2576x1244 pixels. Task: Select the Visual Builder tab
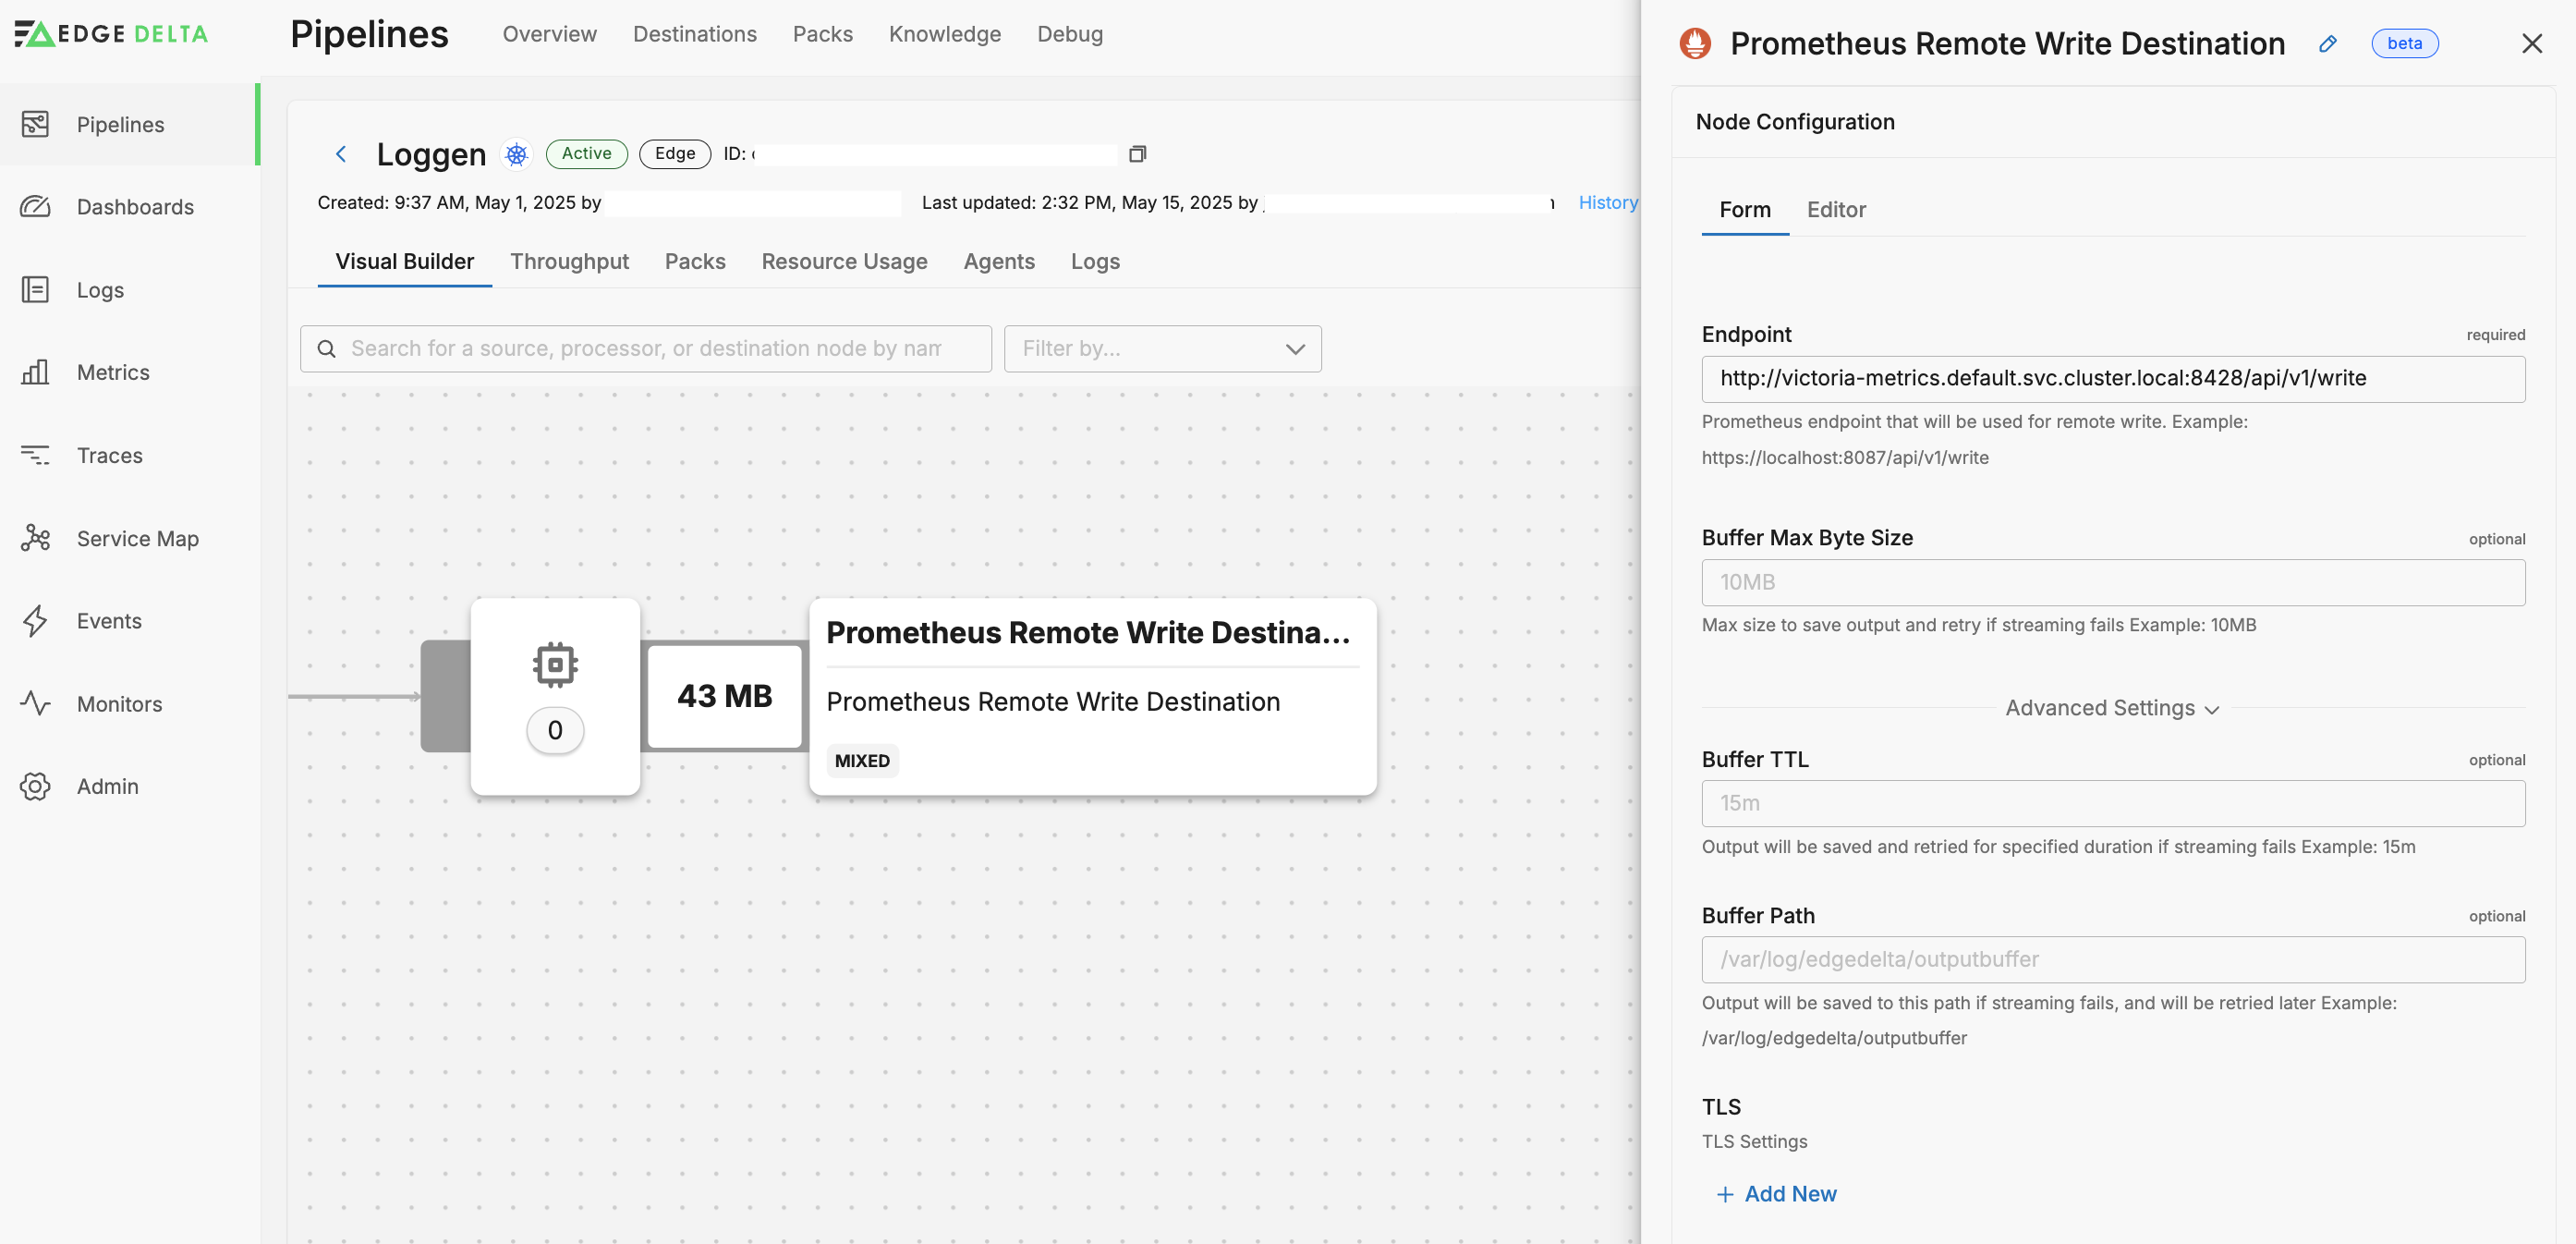click(404, 261)
